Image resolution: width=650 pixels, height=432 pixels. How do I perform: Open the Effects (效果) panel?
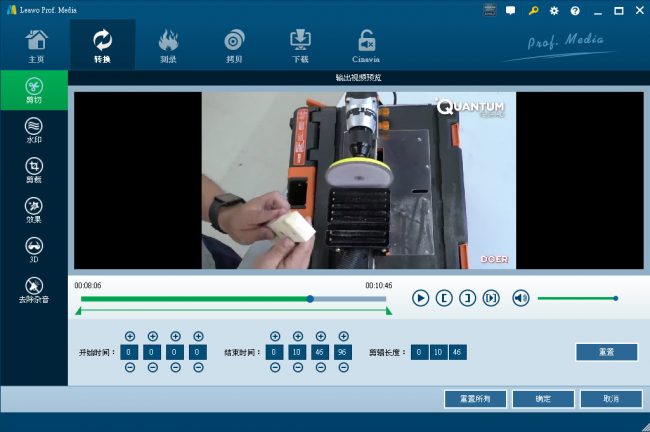34,210
